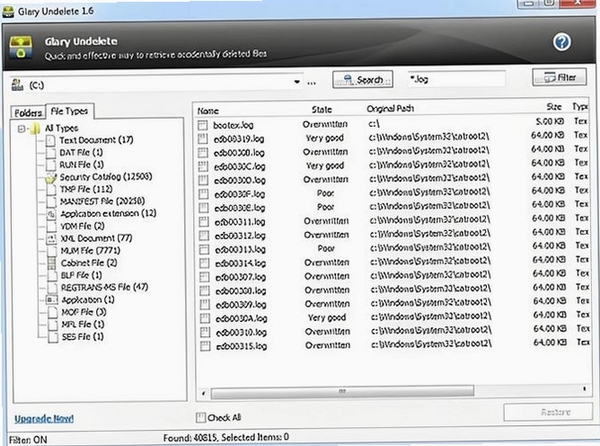Viewport: 600px width, 446px height.
Task: Click the horizontal scrollbar thumb in file list
Action: 342,392
